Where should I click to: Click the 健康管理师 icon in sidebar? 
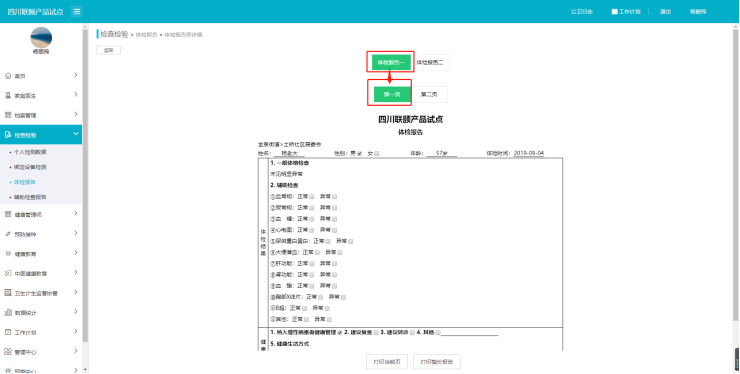tap(8, 214)
